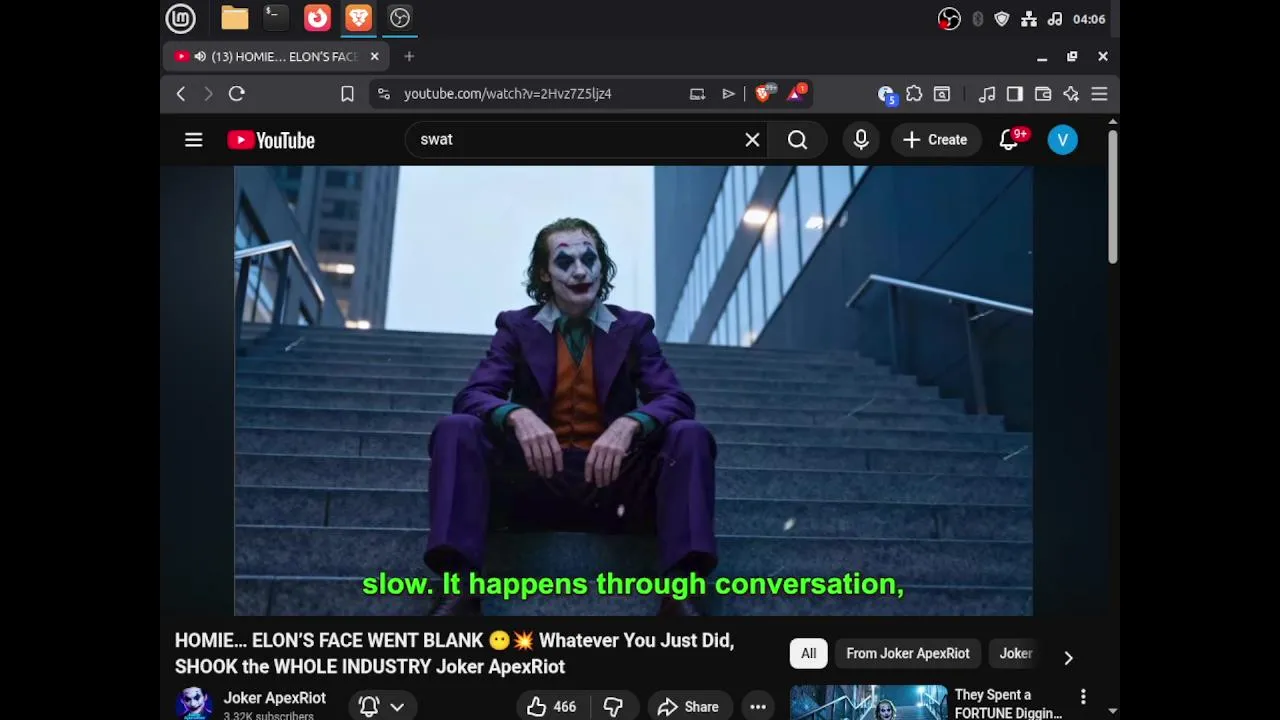Click the video title HOMIE ELON'S FACE WENT BLANK
Image resolution: width=1280 pixels, height=720 pixels.
(x=455, y=653)
